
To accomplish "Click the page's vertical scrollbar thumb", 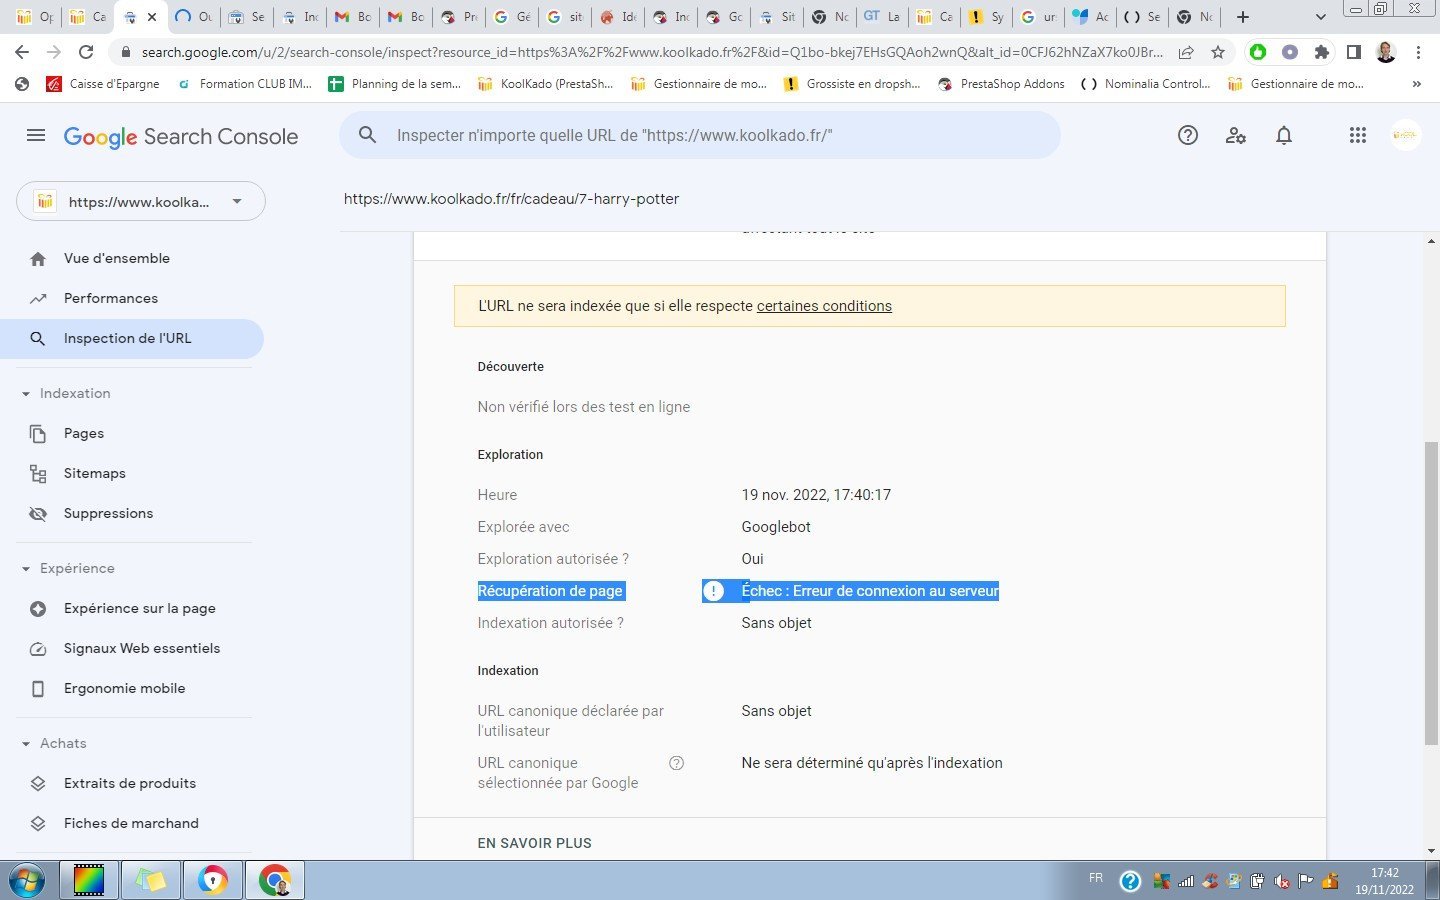I will [1432, 593].
